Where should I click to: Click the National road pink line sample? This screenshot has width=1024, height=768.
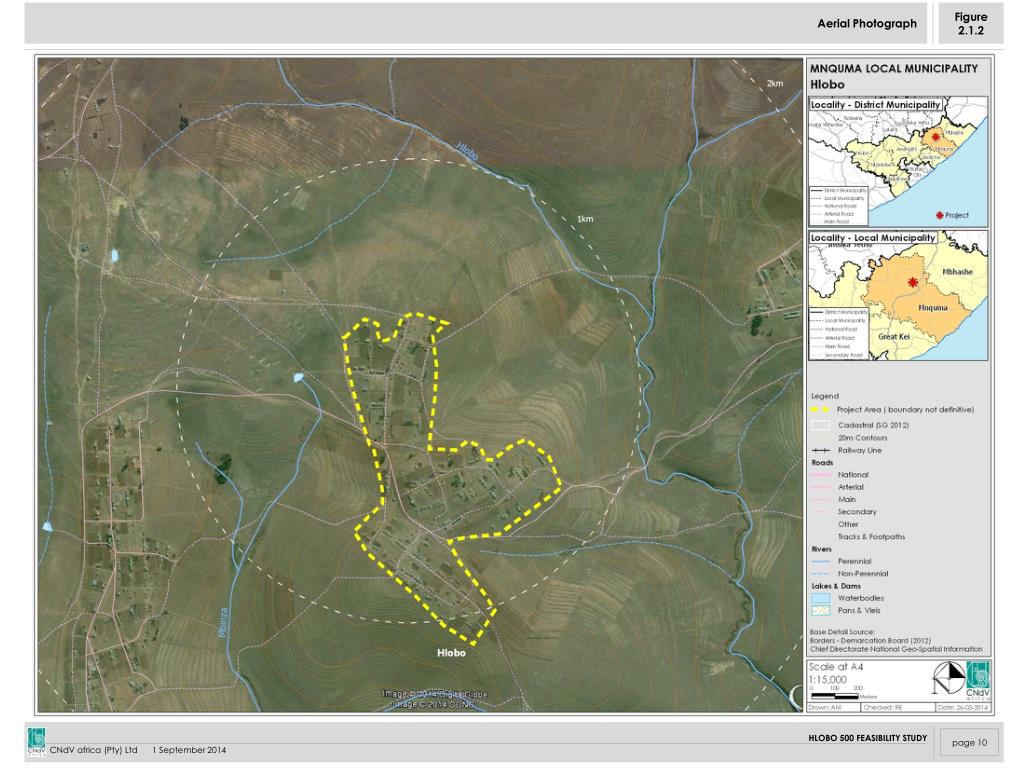coord(820,475)
